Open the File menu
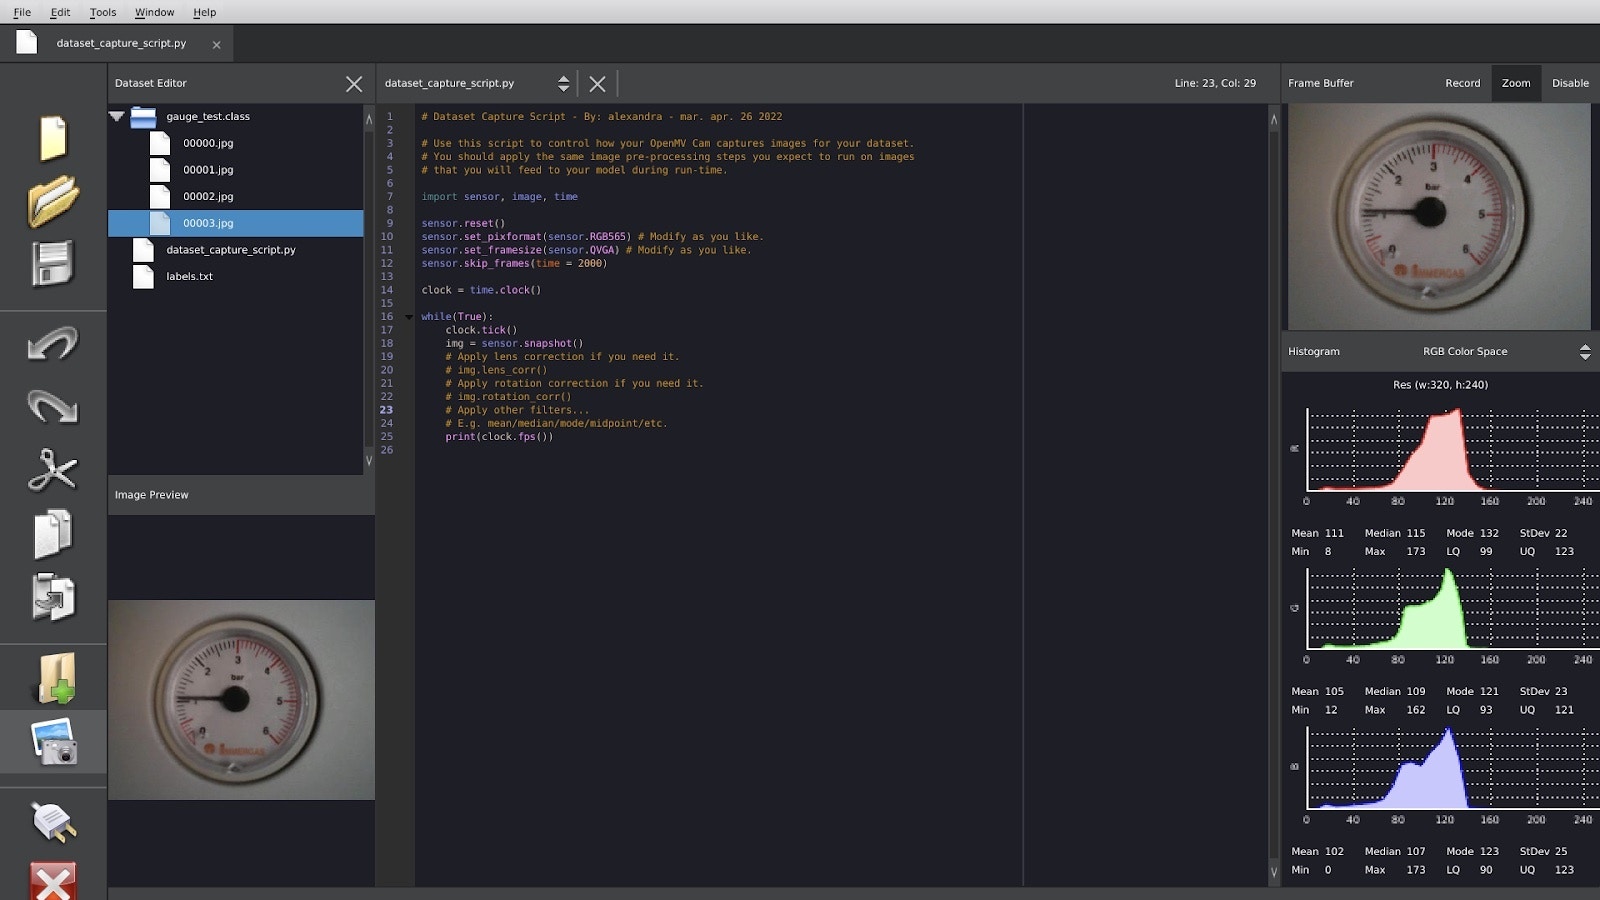The width and height of the screenshot is (1600, 900). [22, 12]
